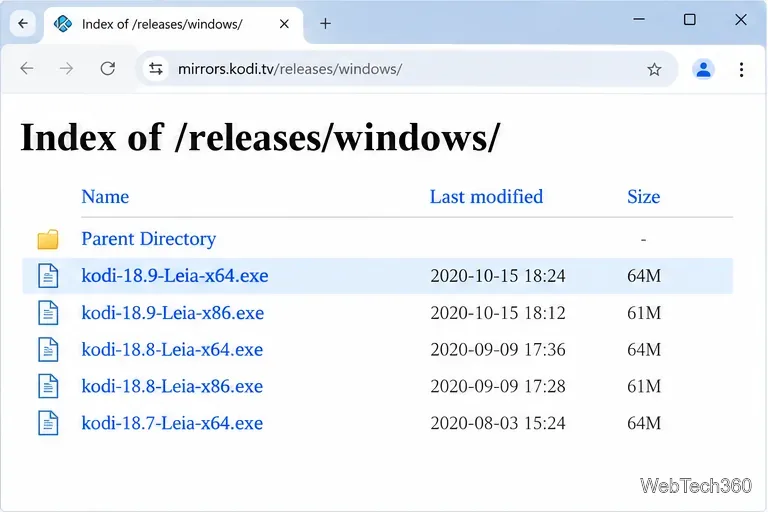
Task: Click 64M size in kodi-18.8-Leia-x64 row
Action: pyautogui.click(x=644, y=350)
